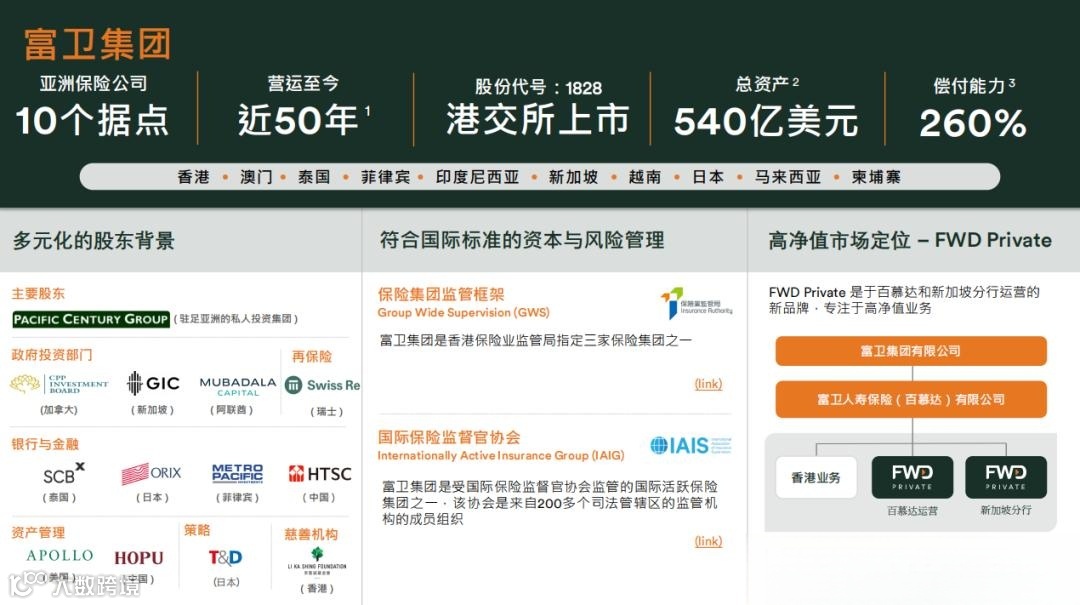Click the 540亿美元 total assets figure

tap(766, 122)
